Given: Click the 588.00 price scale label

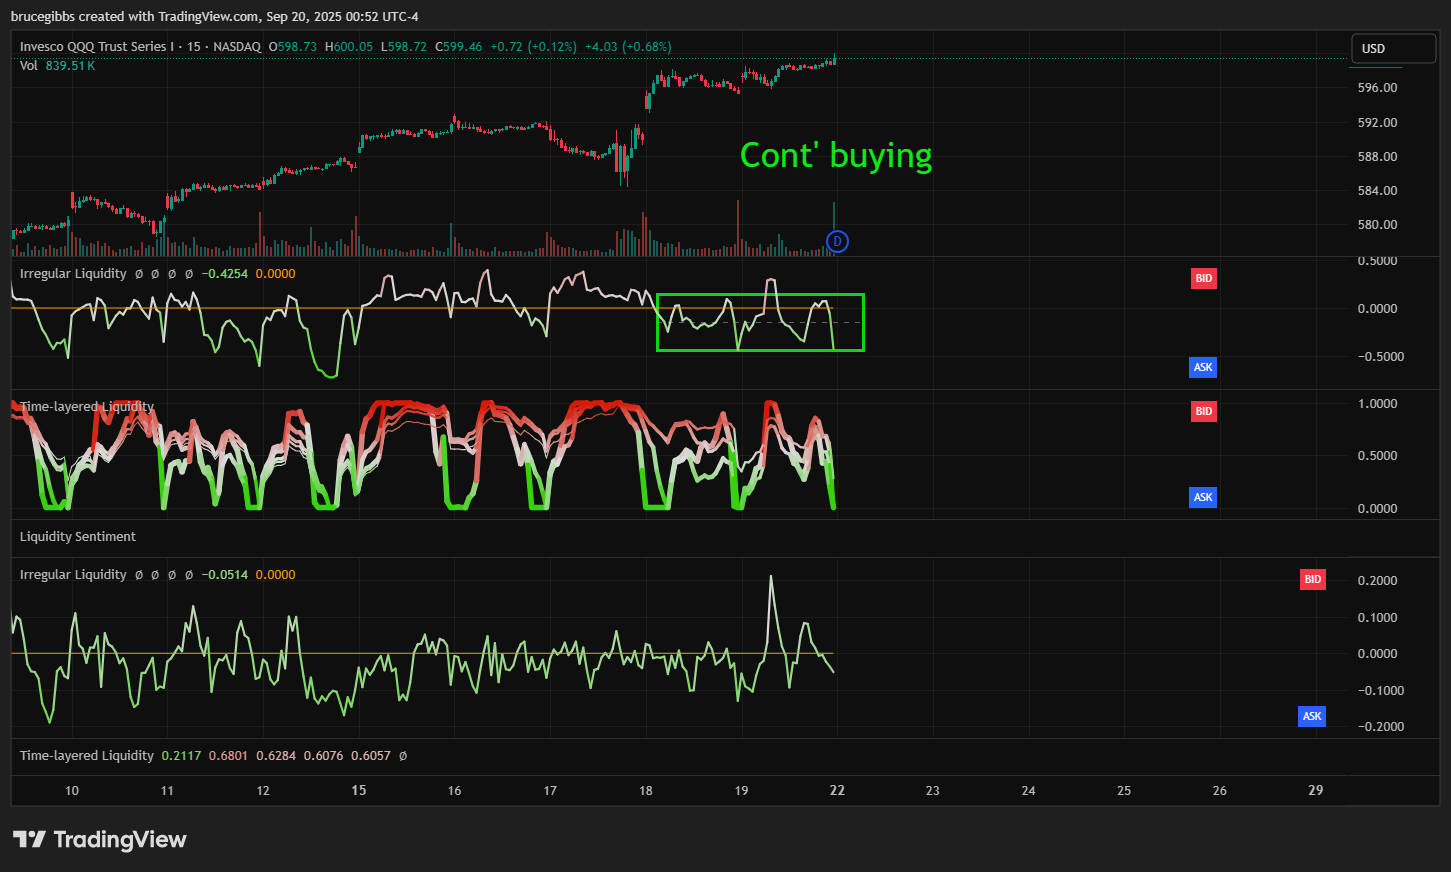Looking at the screenshot, I should (1377, 156).
